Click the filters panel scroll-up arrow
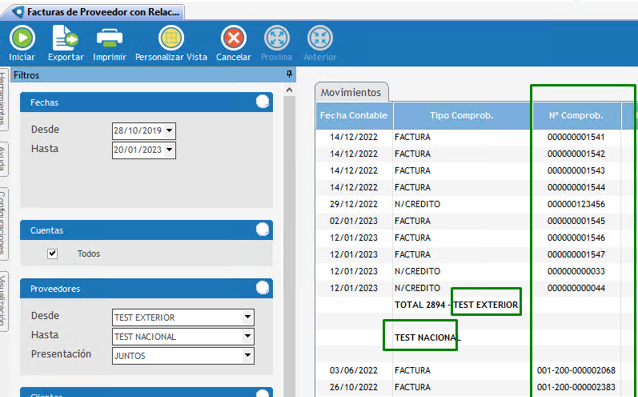The width and height of the screenshot is (638, 397). (x=289, y=90)
